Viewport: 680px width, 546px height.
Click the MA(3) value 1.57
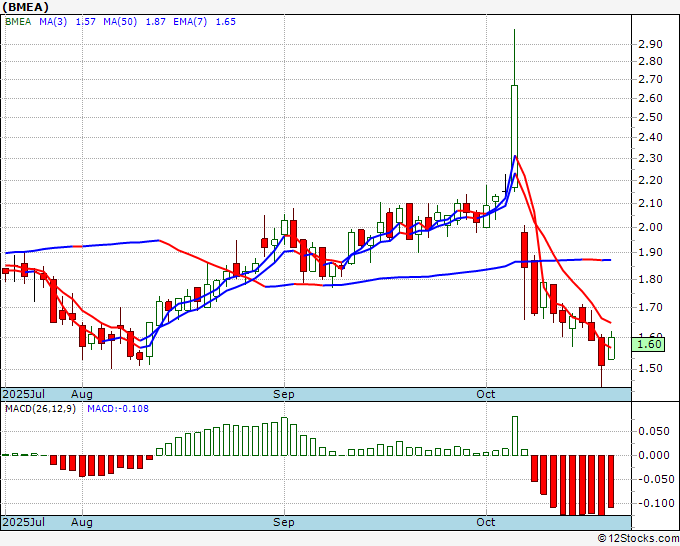point(85,22)
